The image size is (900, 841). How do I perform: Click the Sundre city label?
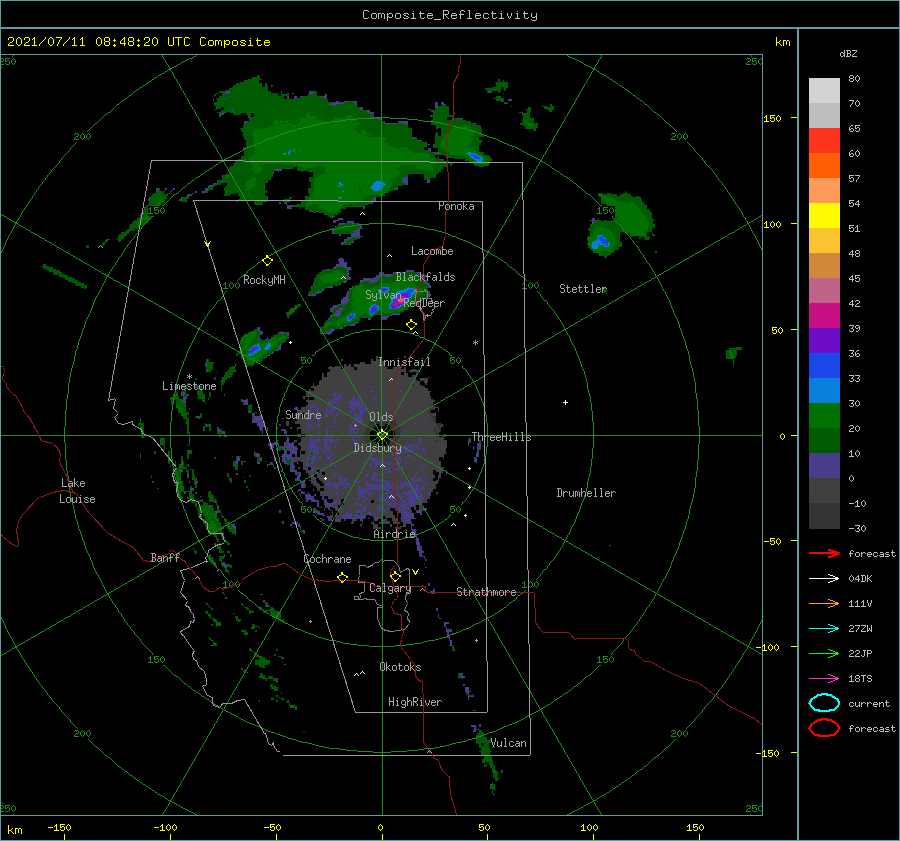[x=303, y=414]
